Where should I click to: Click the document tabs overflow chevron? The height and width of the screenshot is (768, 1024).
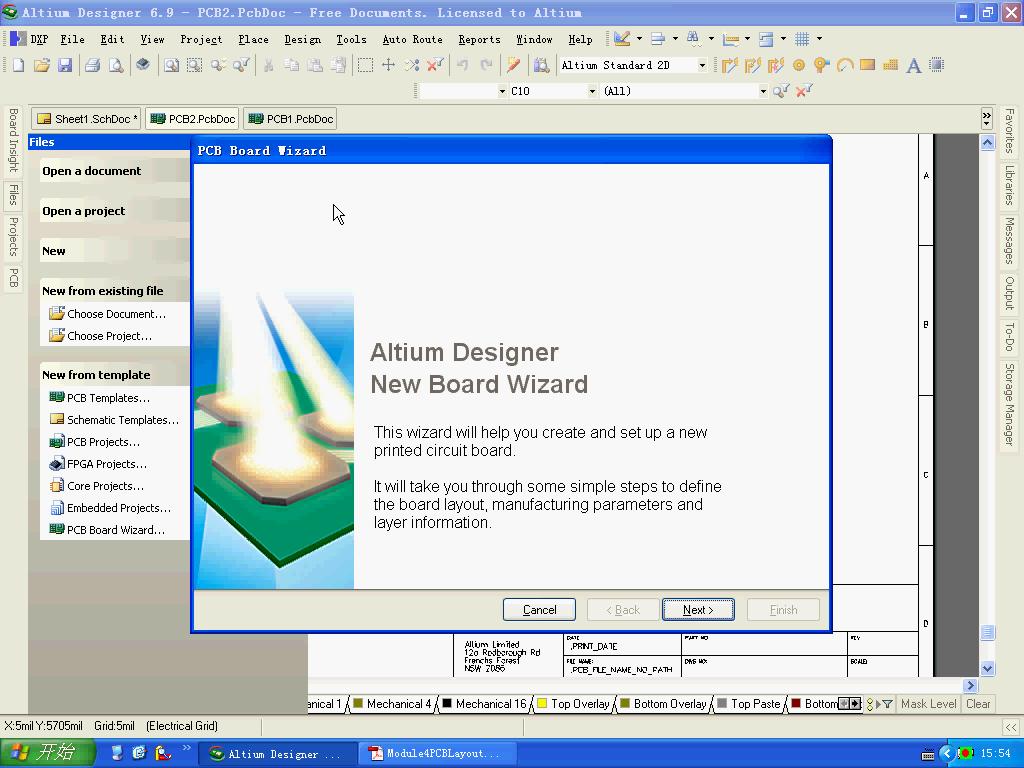pyautogui.click(x=987, y=119)
